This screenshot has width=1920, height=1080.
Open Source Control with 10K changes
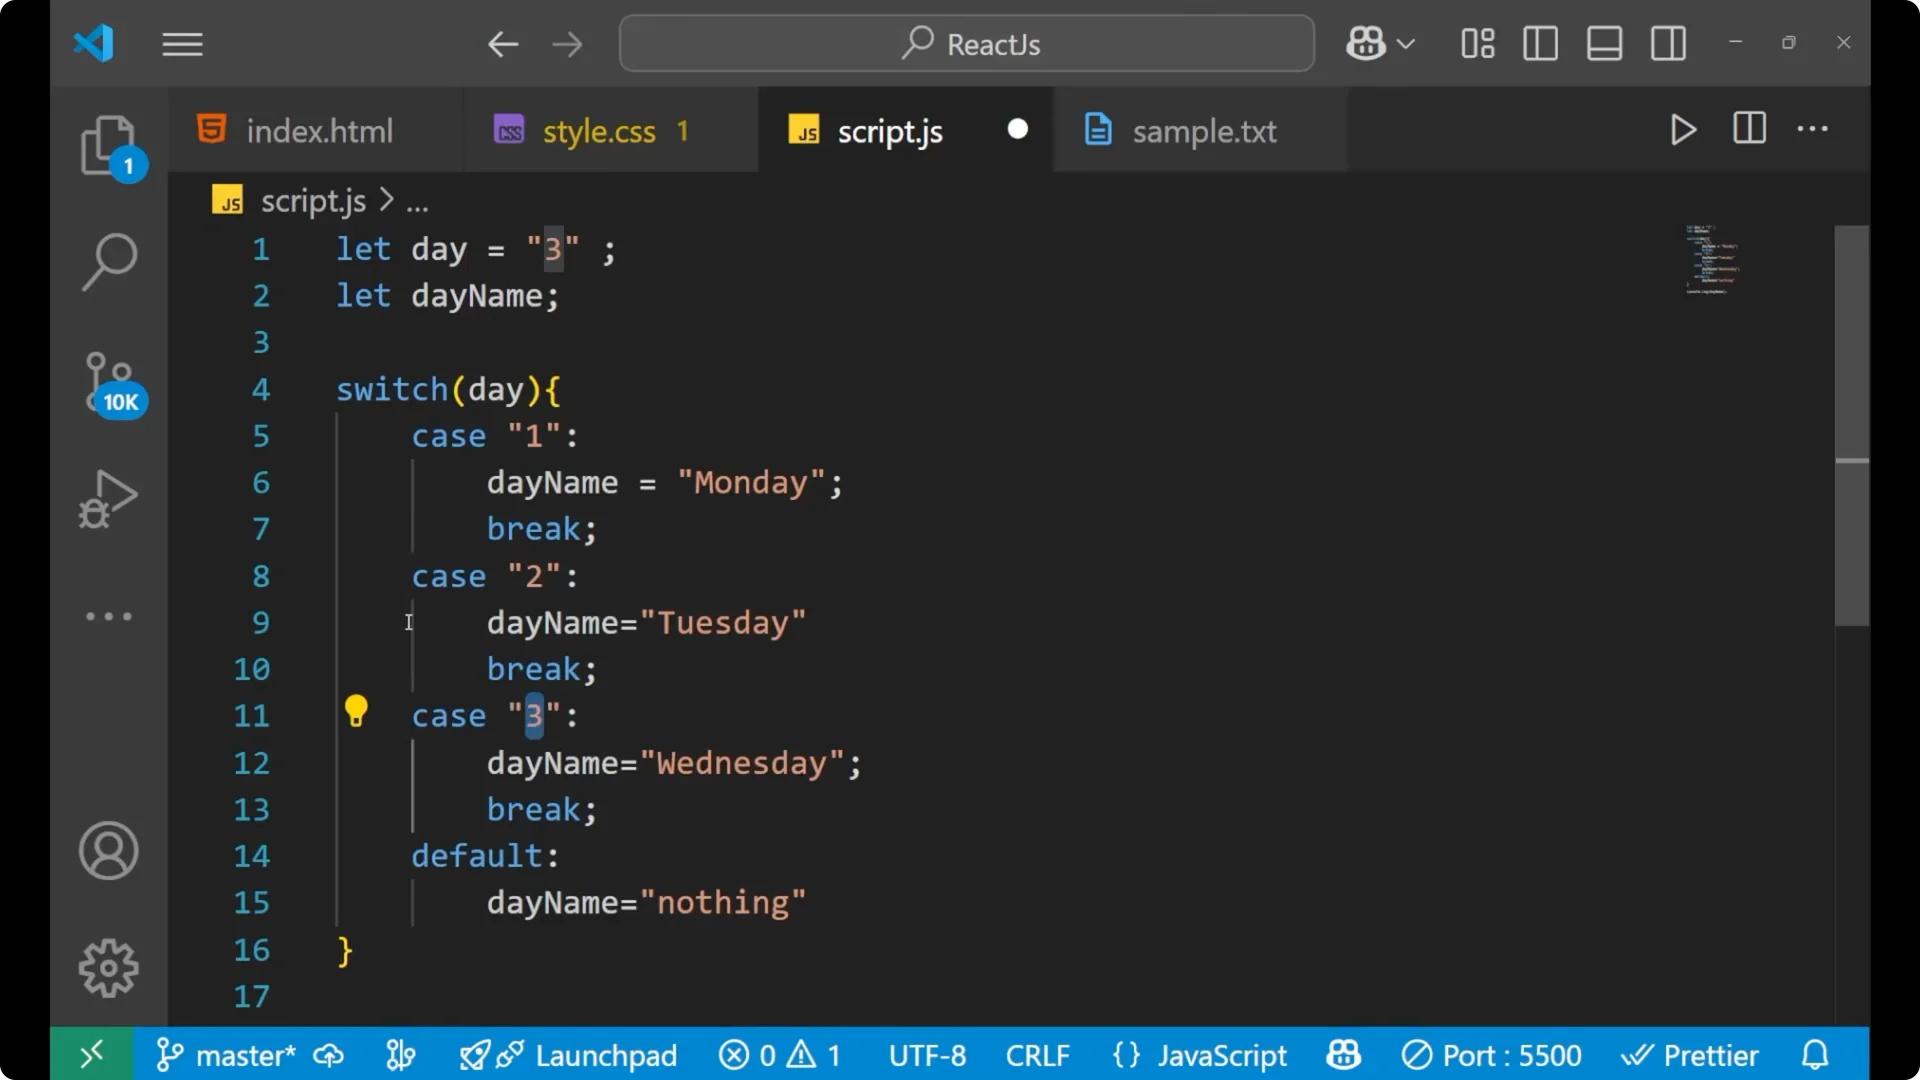coord(109,383)
